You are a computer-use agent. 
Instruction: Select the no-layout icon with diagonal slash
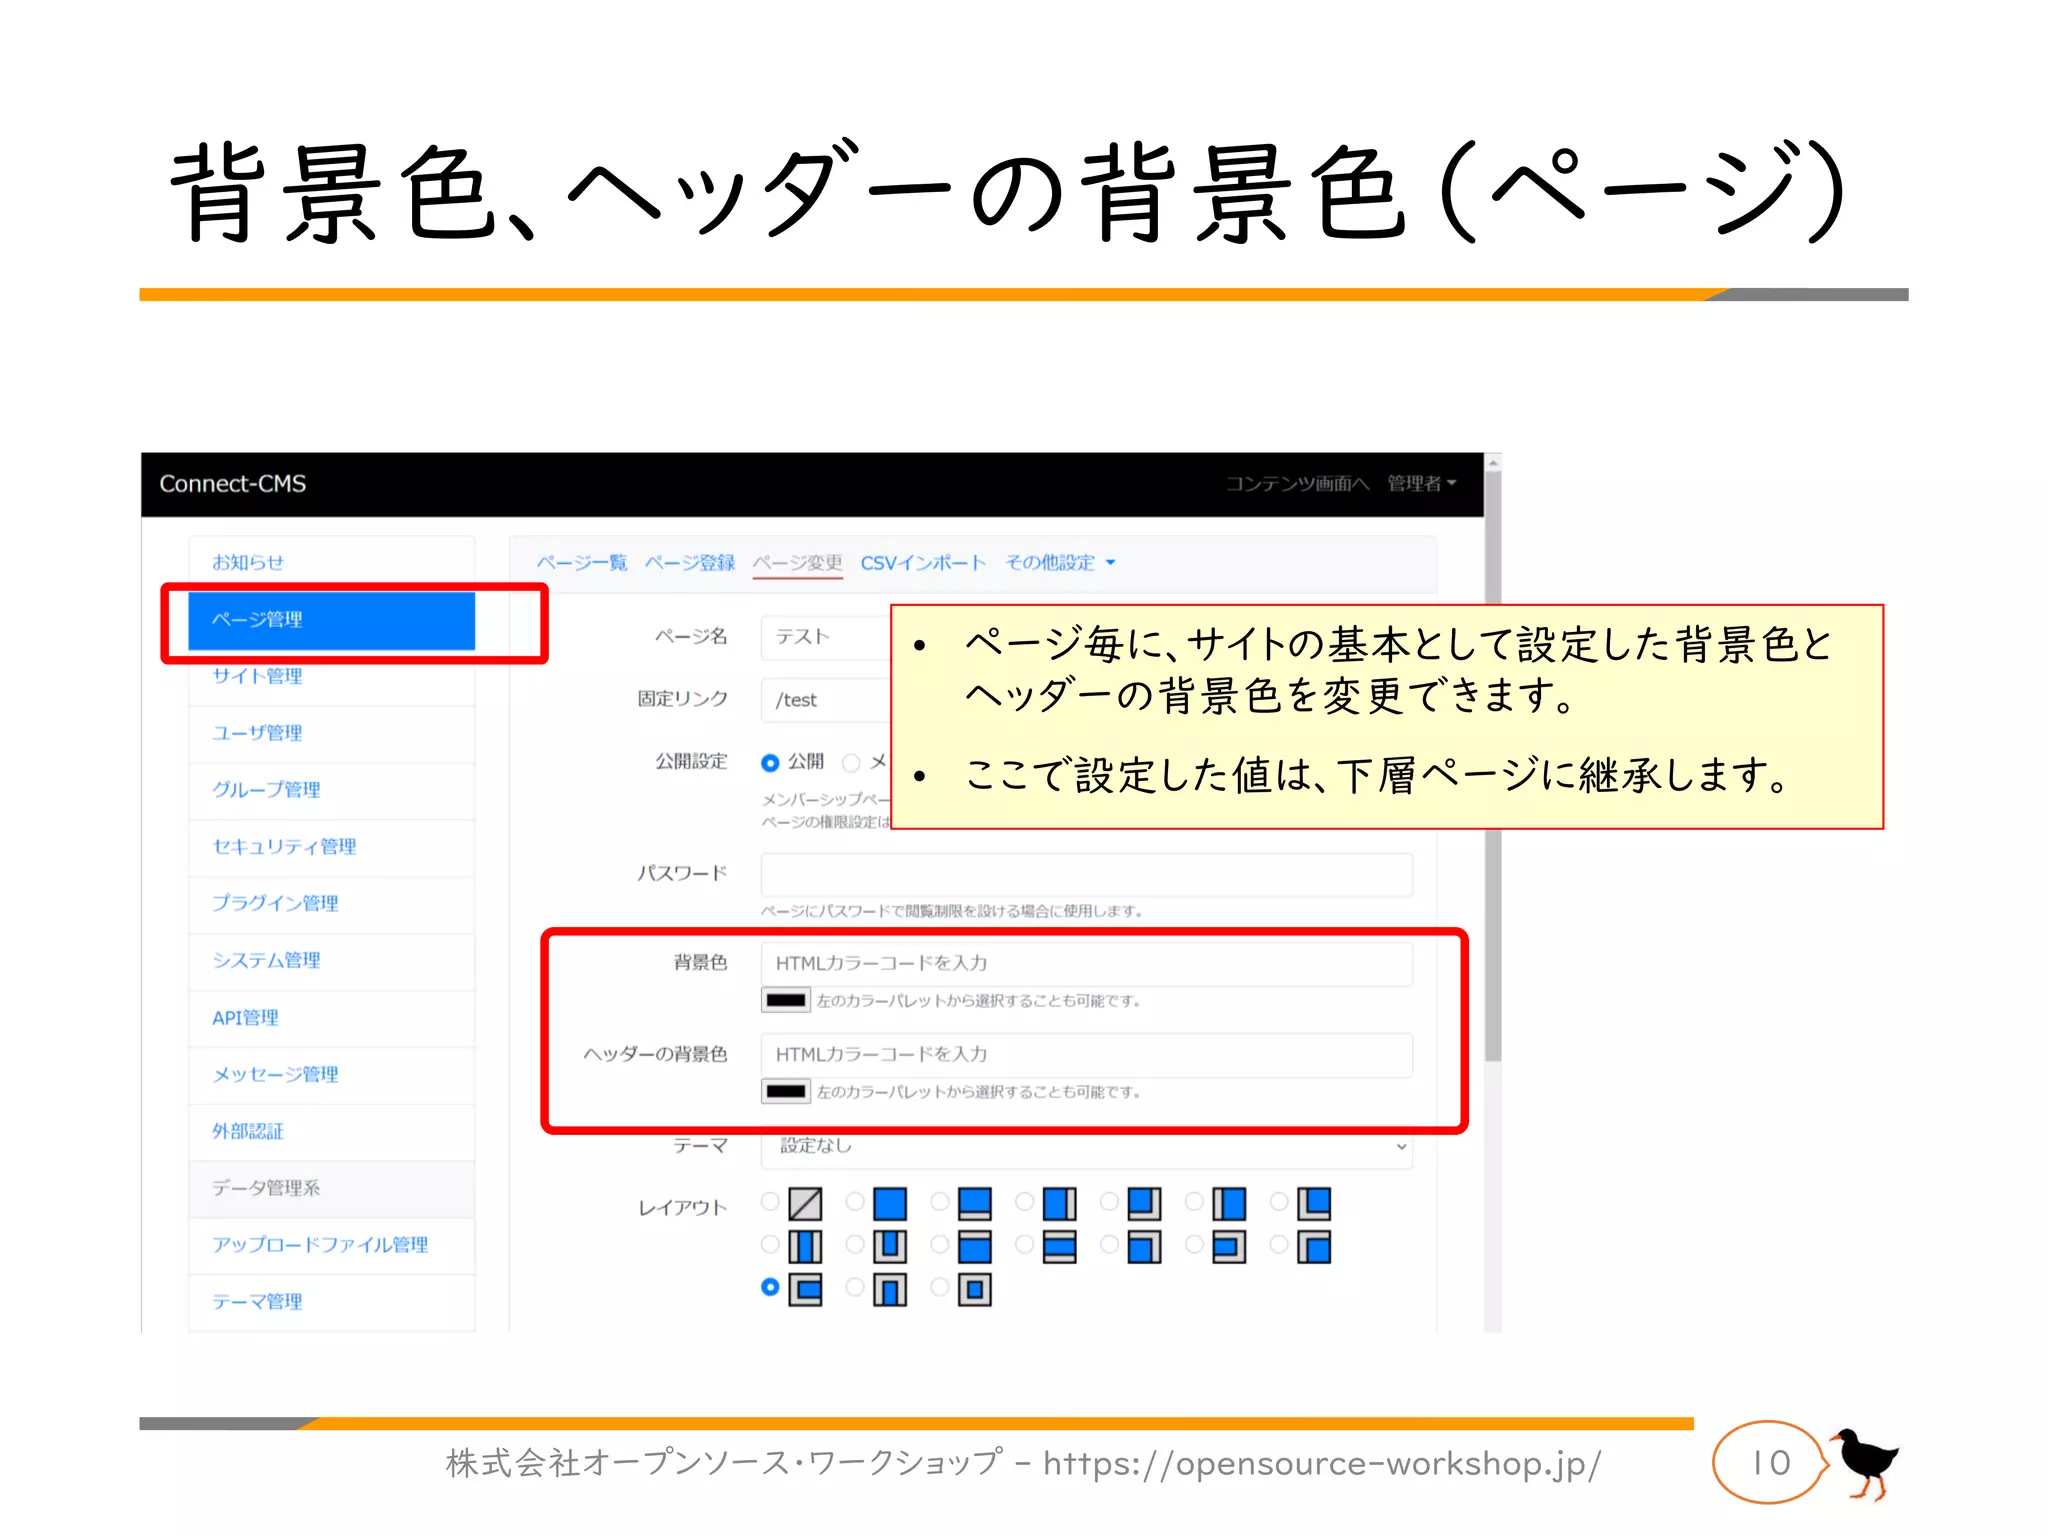pos(805,1204)
